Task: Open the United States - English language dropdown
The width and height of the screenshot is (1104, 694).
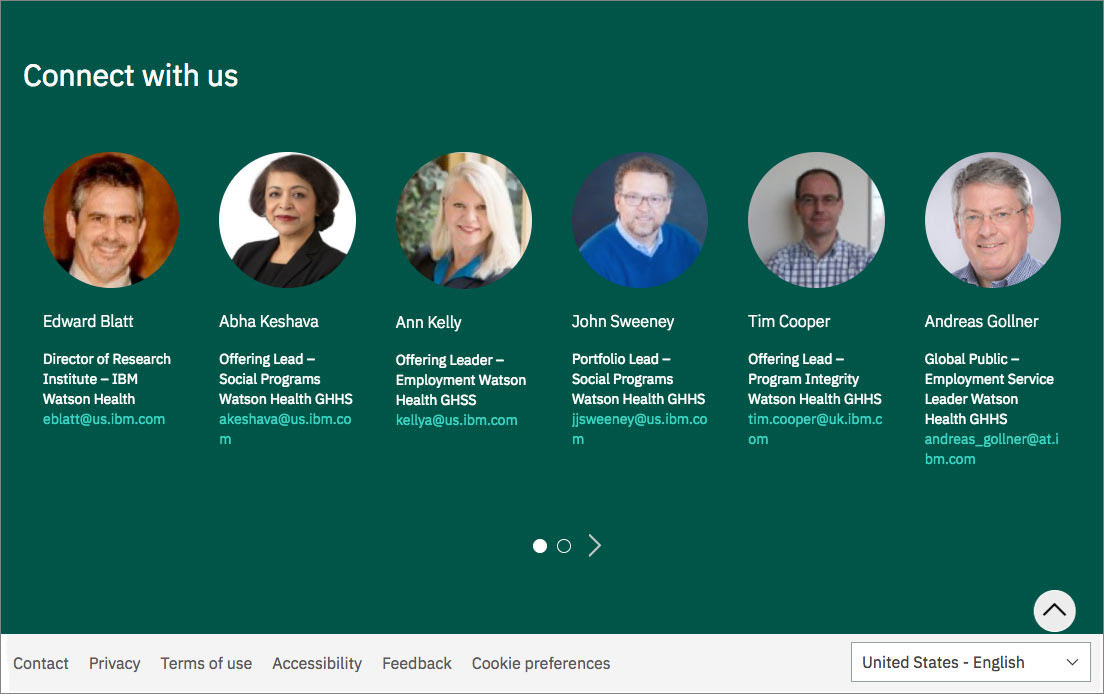Action: 970,662
